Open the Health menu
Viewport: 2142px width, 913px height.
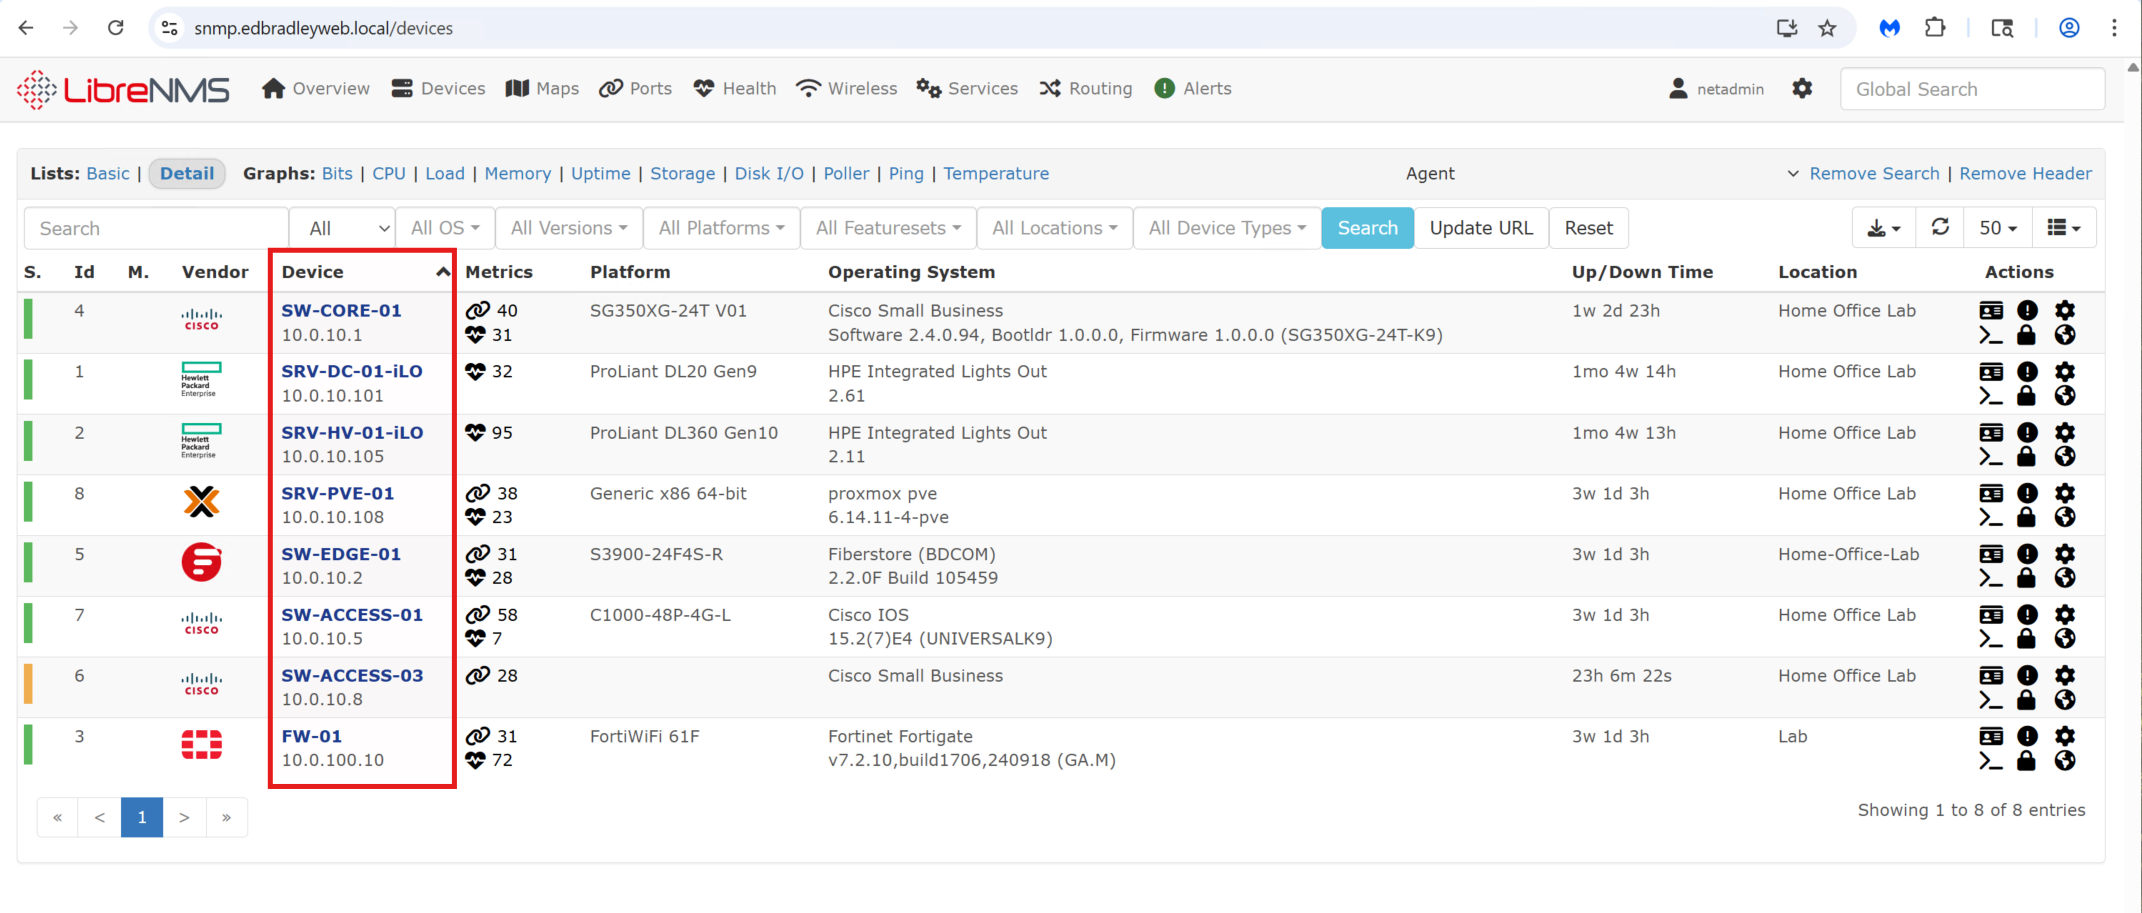(735, 89)
